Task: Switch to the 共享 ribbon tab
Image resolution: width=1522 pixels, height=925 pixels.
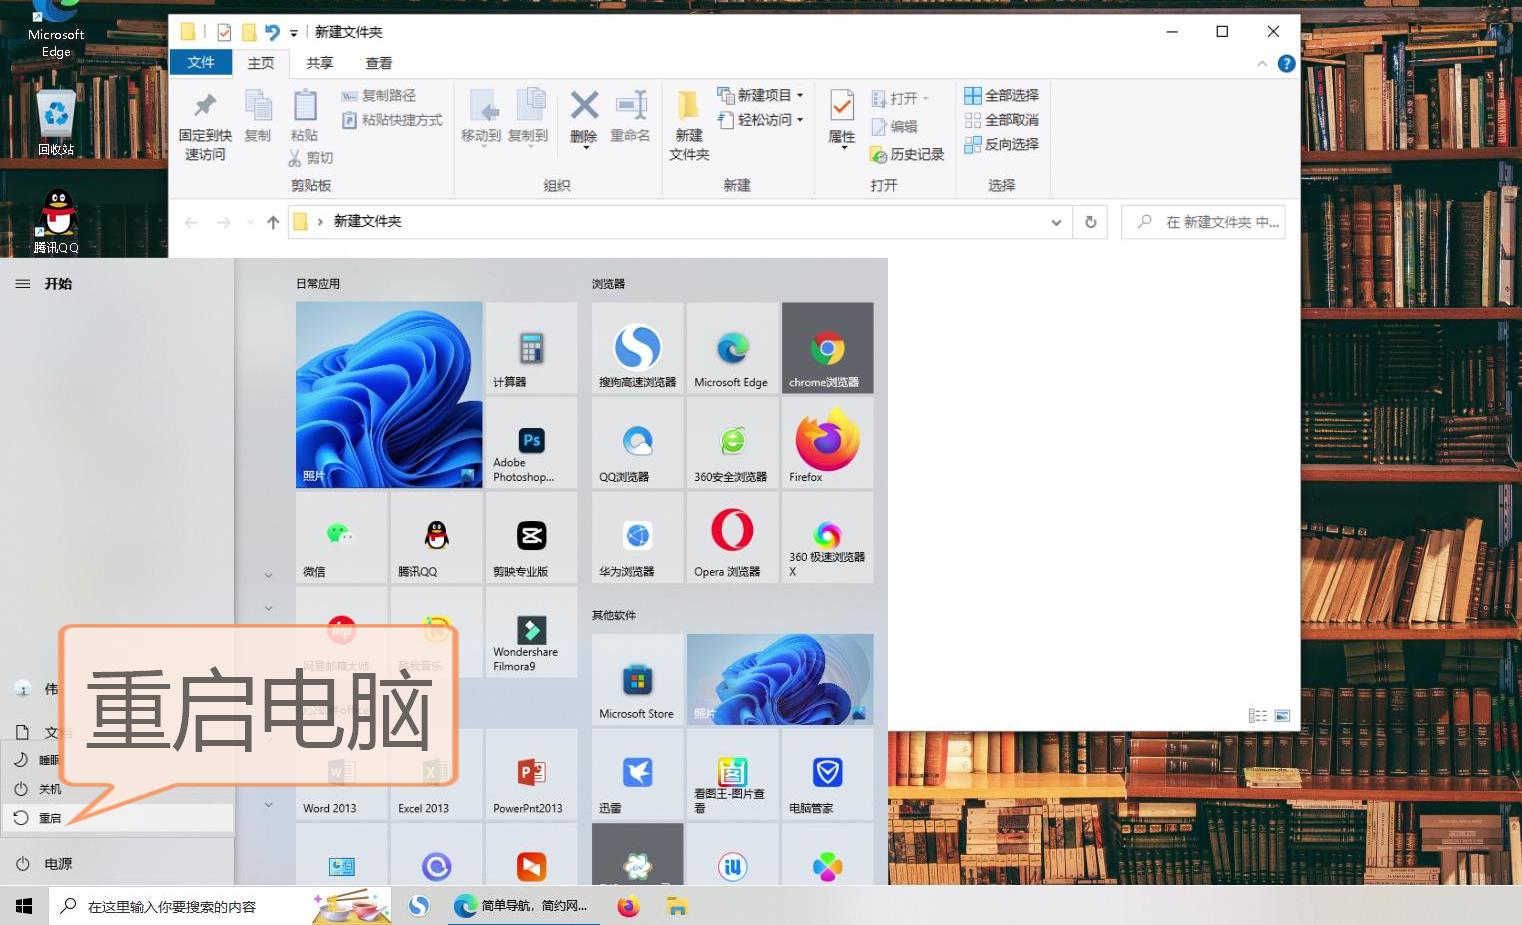Action: 320,63
